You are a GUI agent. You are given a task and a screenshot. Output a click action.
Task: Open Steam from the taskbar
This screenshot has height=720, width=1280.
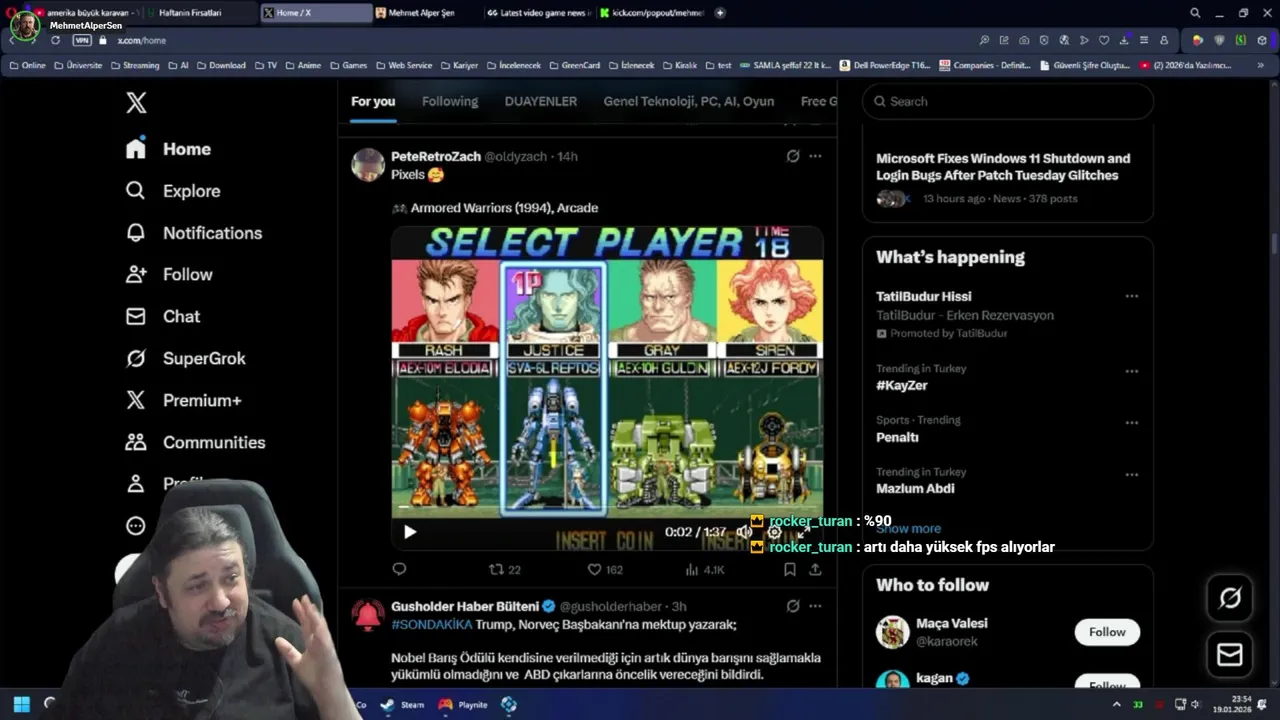pos(402,704)
